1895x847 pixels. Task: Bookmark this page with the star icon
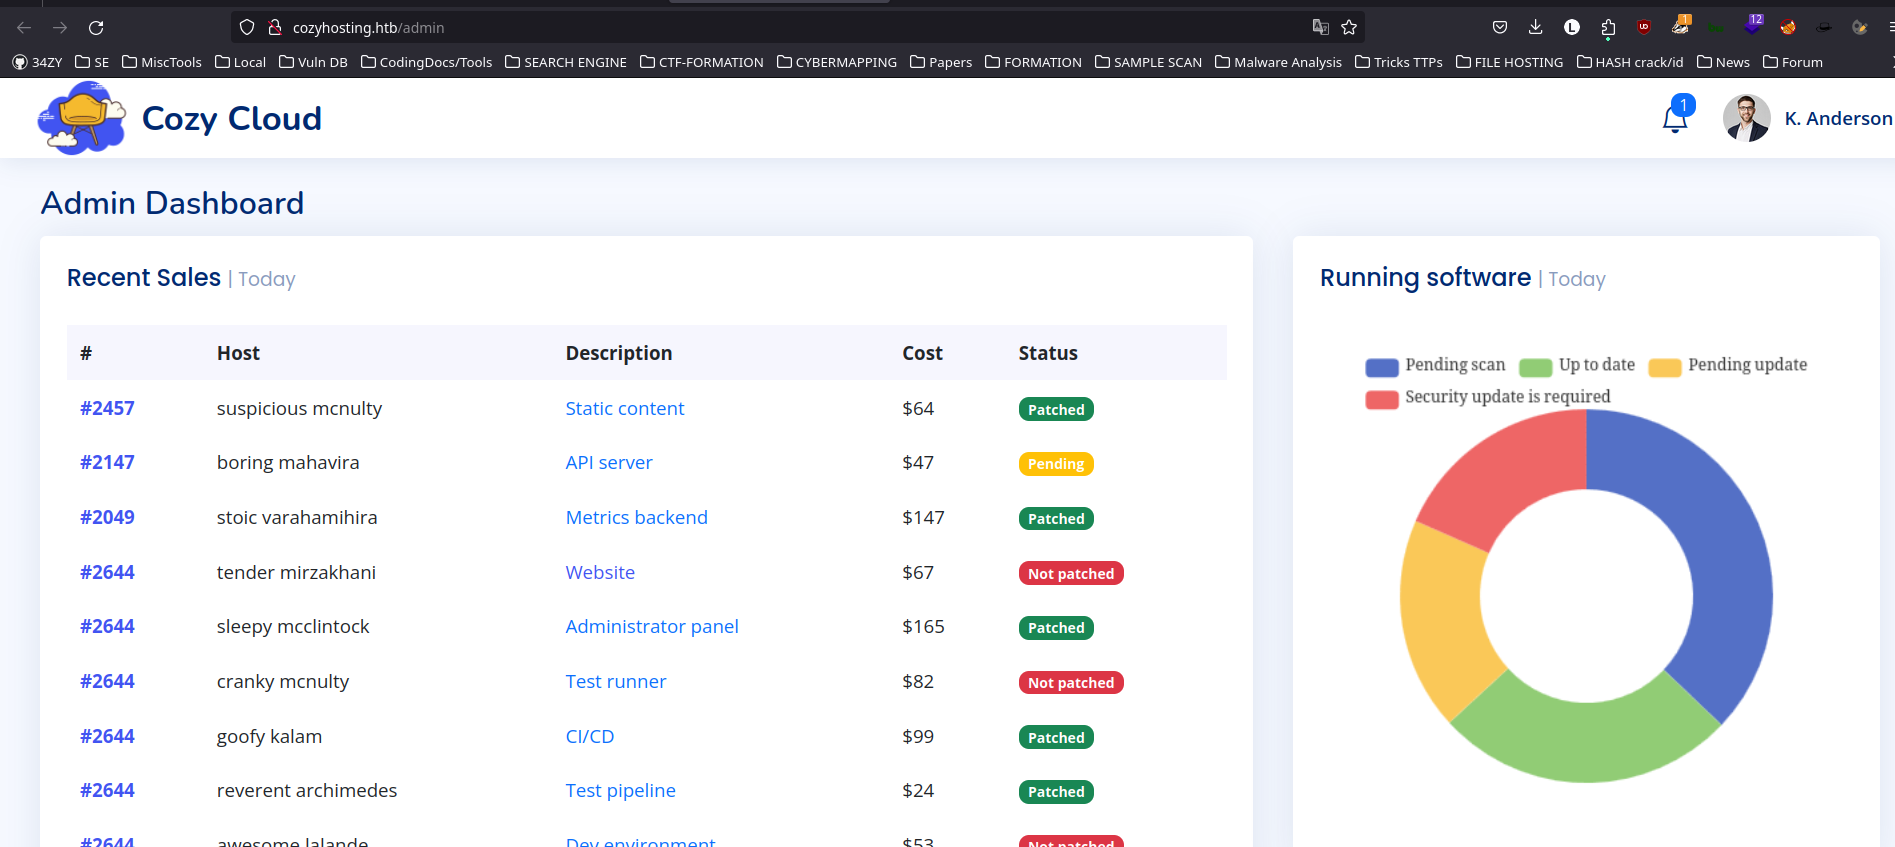click(1349, 28)
